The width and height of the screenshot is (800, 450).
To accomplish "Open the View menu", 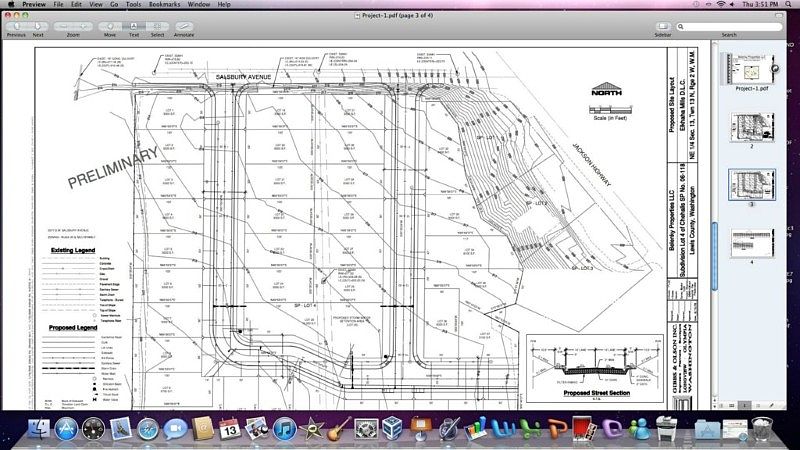I will click(x=96, y=4).
